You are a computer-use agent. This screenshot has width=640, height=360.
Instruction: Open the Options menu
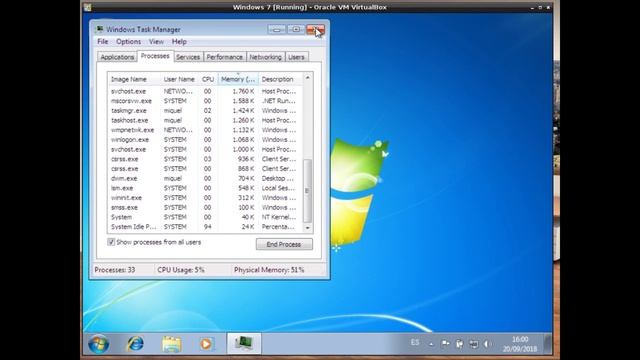(x=129, y=42)
